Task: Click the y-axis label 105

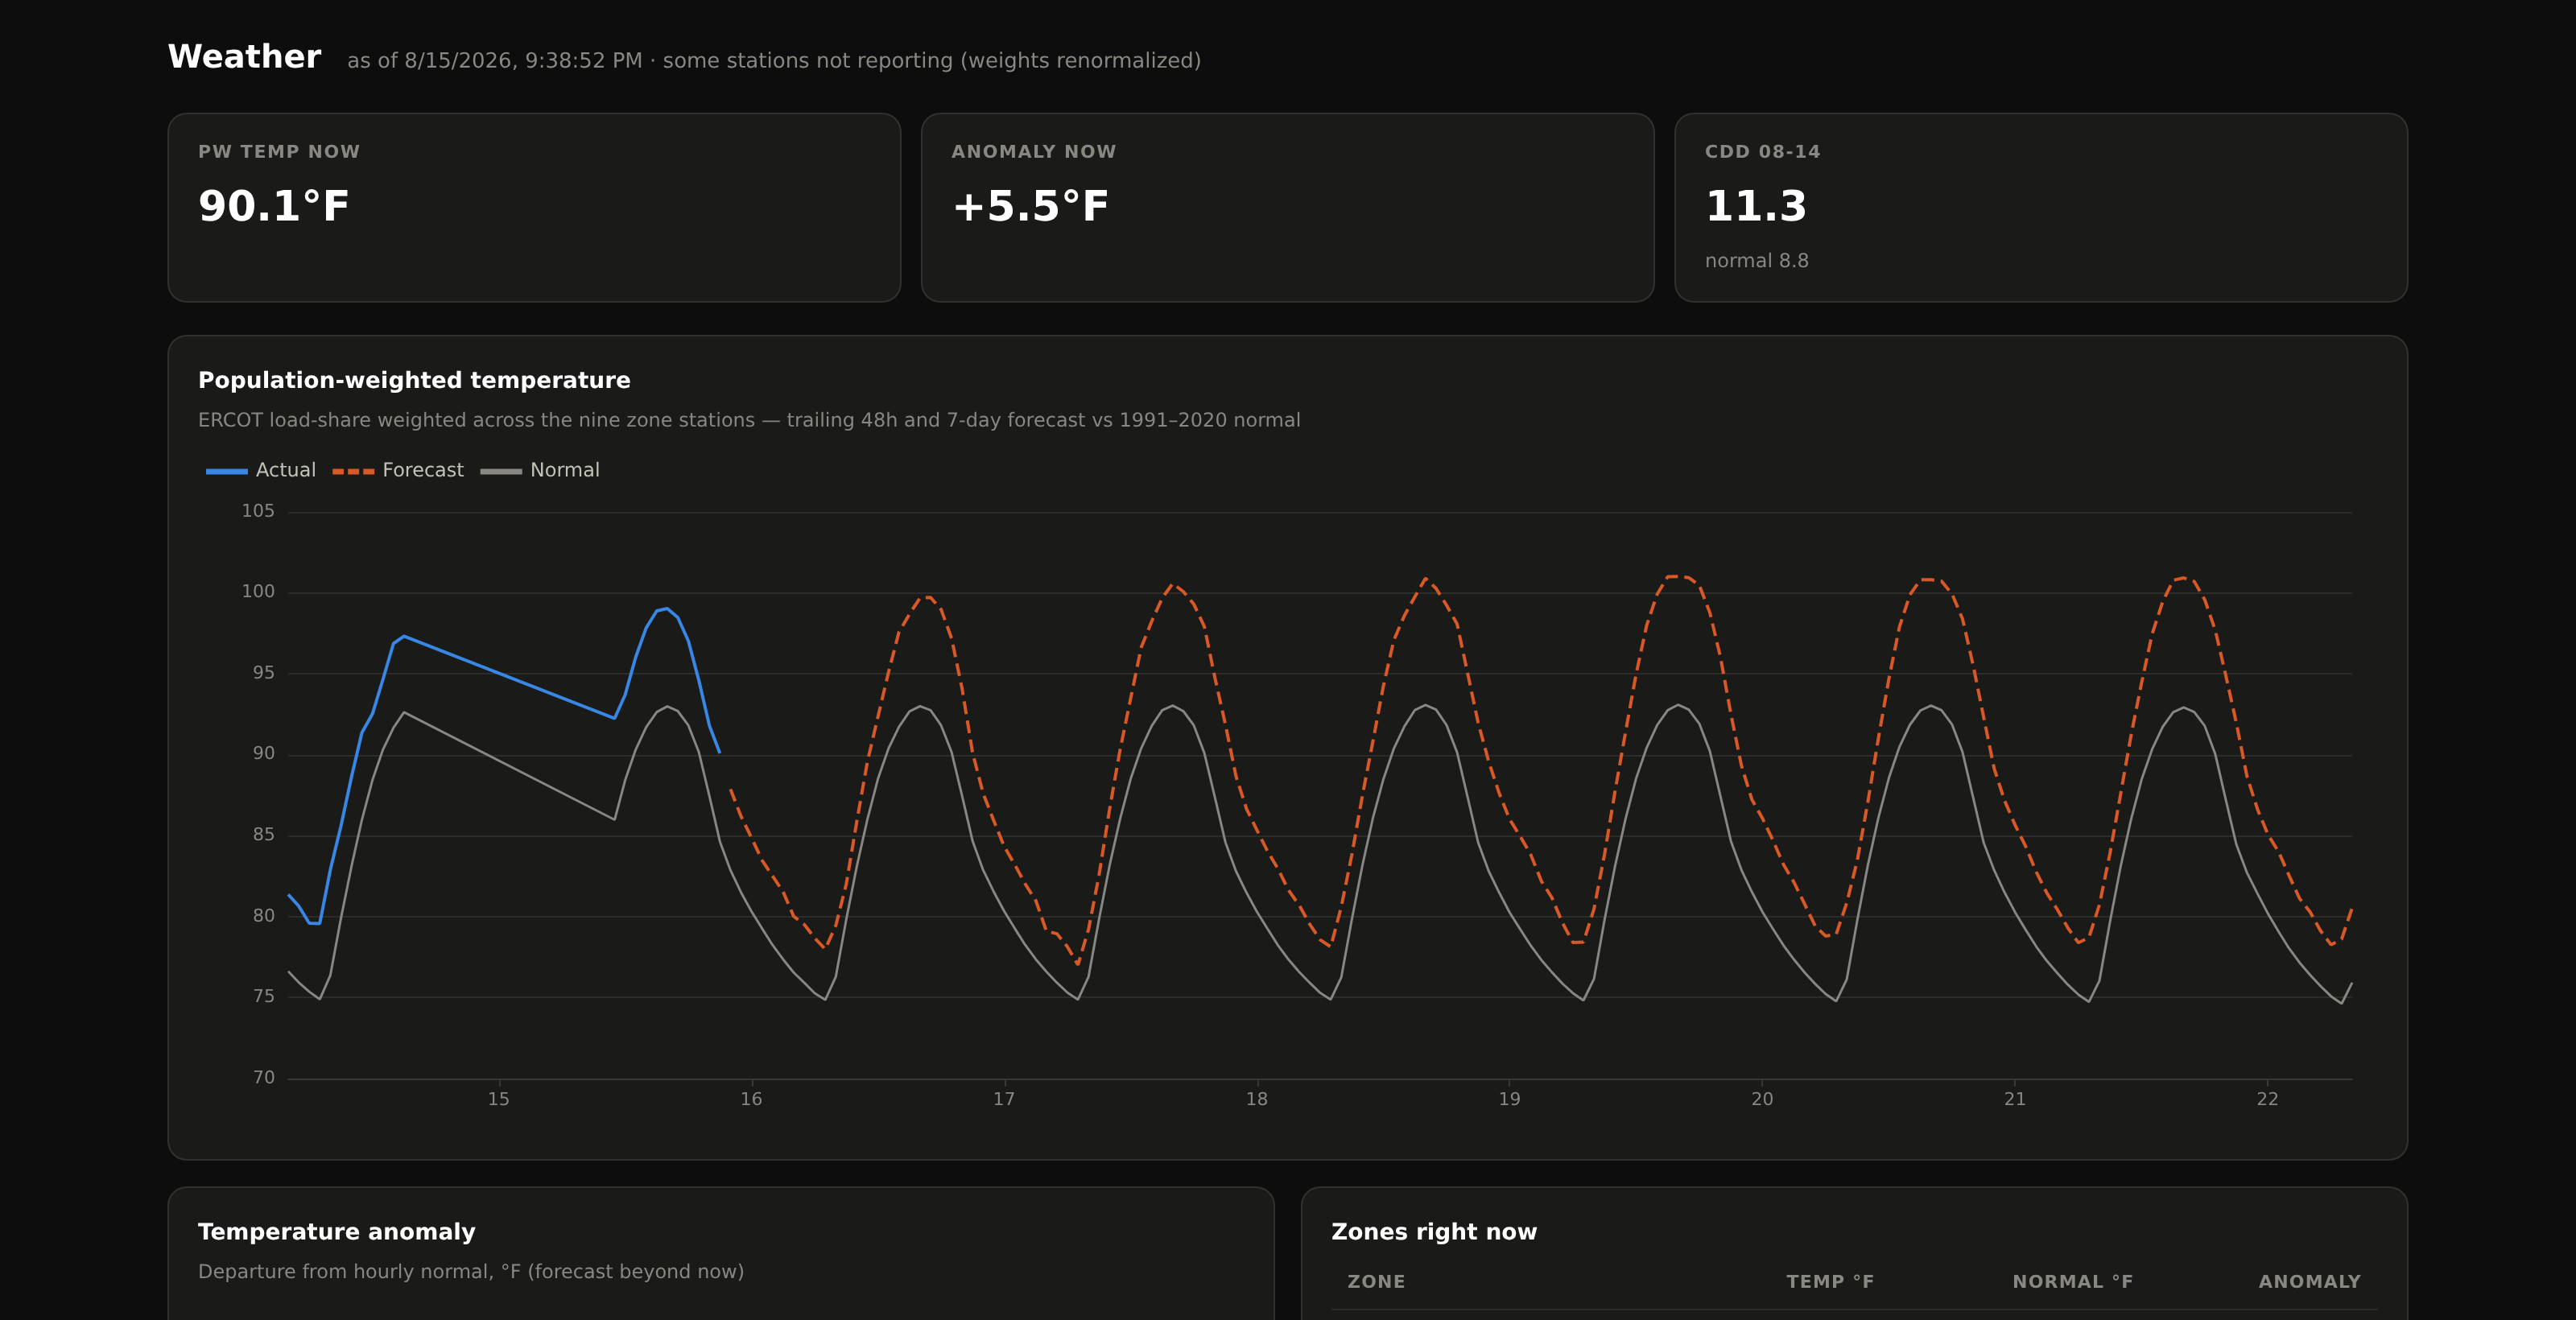Action: 258,511
